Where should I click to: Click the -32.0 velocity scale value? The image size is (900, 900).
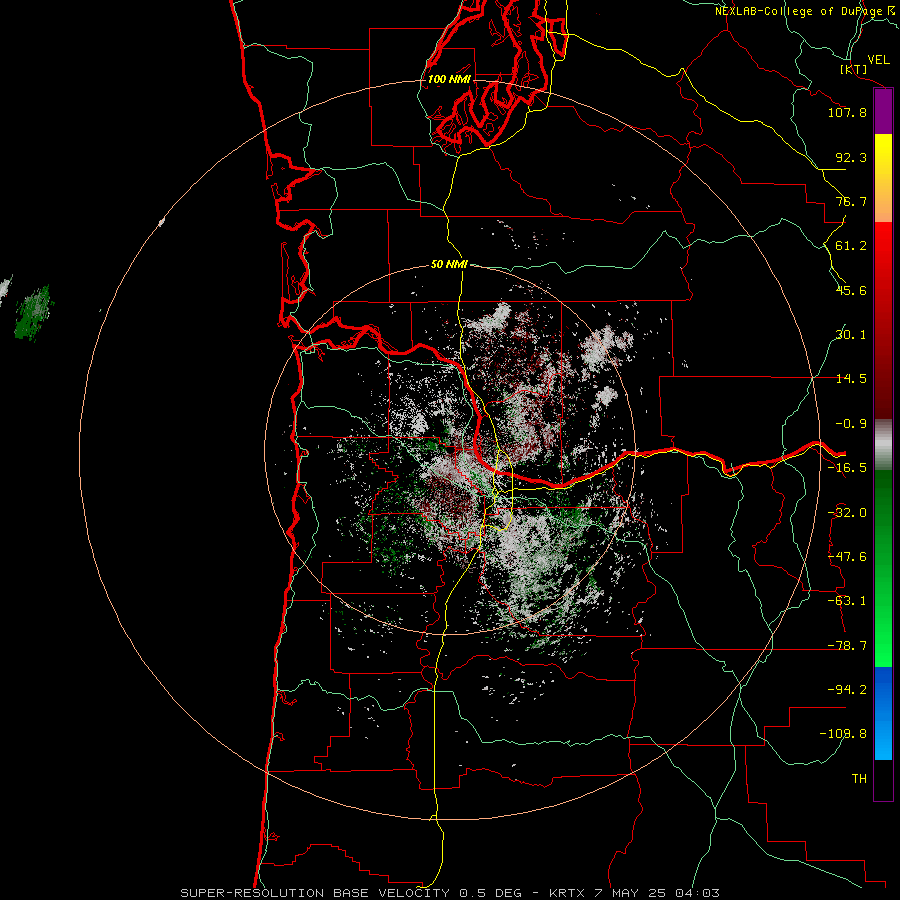point(847,513)
